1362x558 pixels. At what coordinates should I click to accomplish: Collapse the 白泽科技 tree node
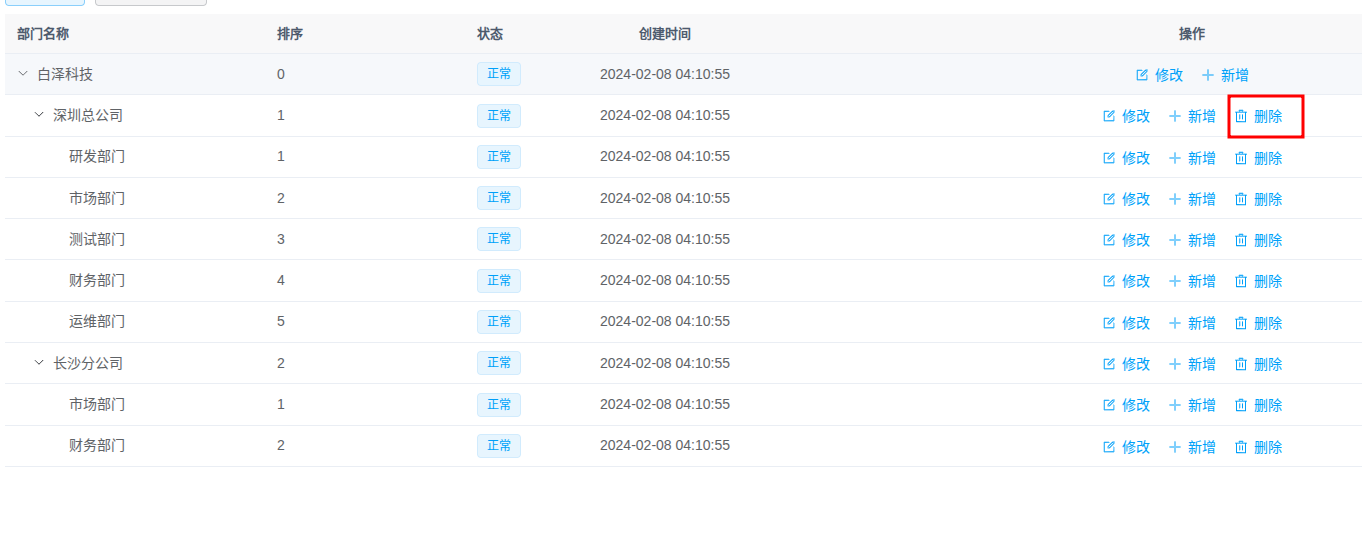[23, 74]
